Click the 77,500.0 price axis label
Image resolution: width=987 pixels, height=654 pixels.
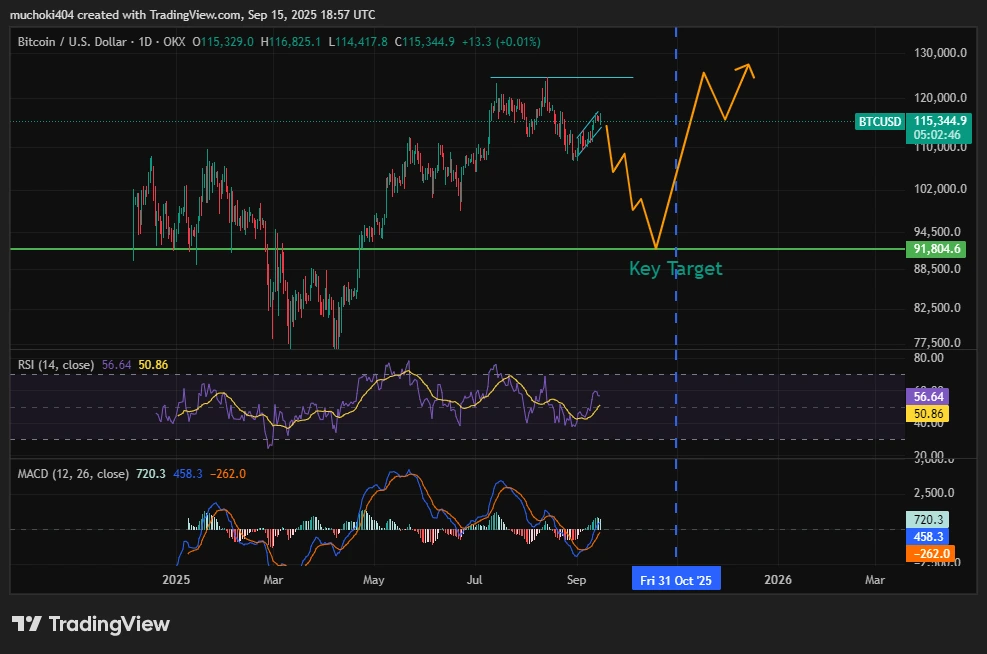(937, 343)
